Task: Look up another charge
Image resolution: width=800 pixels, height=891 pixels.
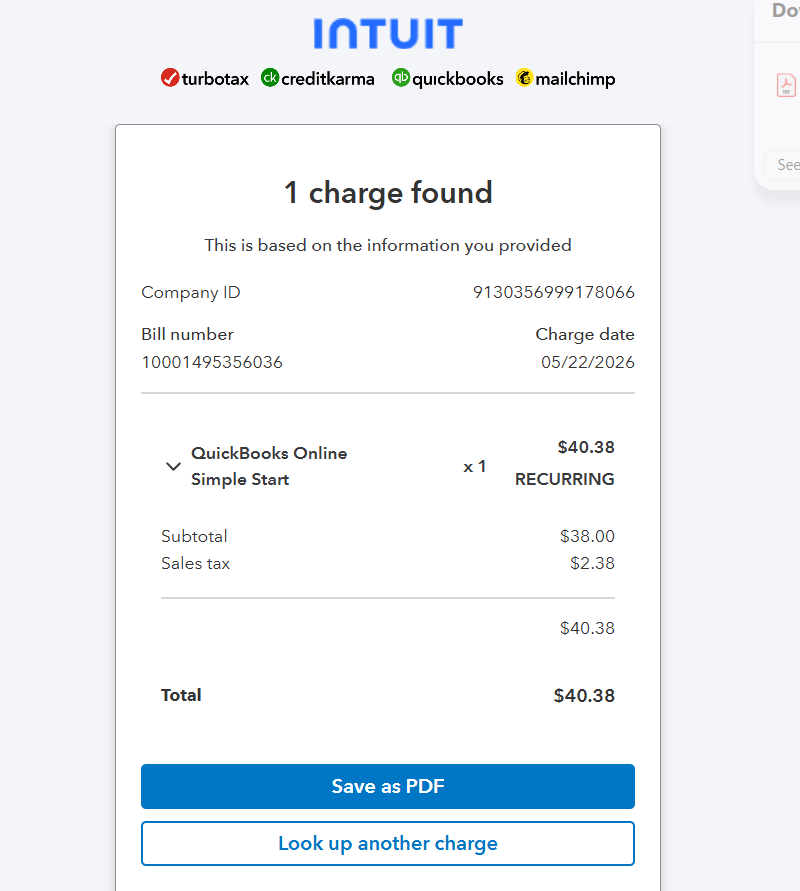Action: click(388, 843)
